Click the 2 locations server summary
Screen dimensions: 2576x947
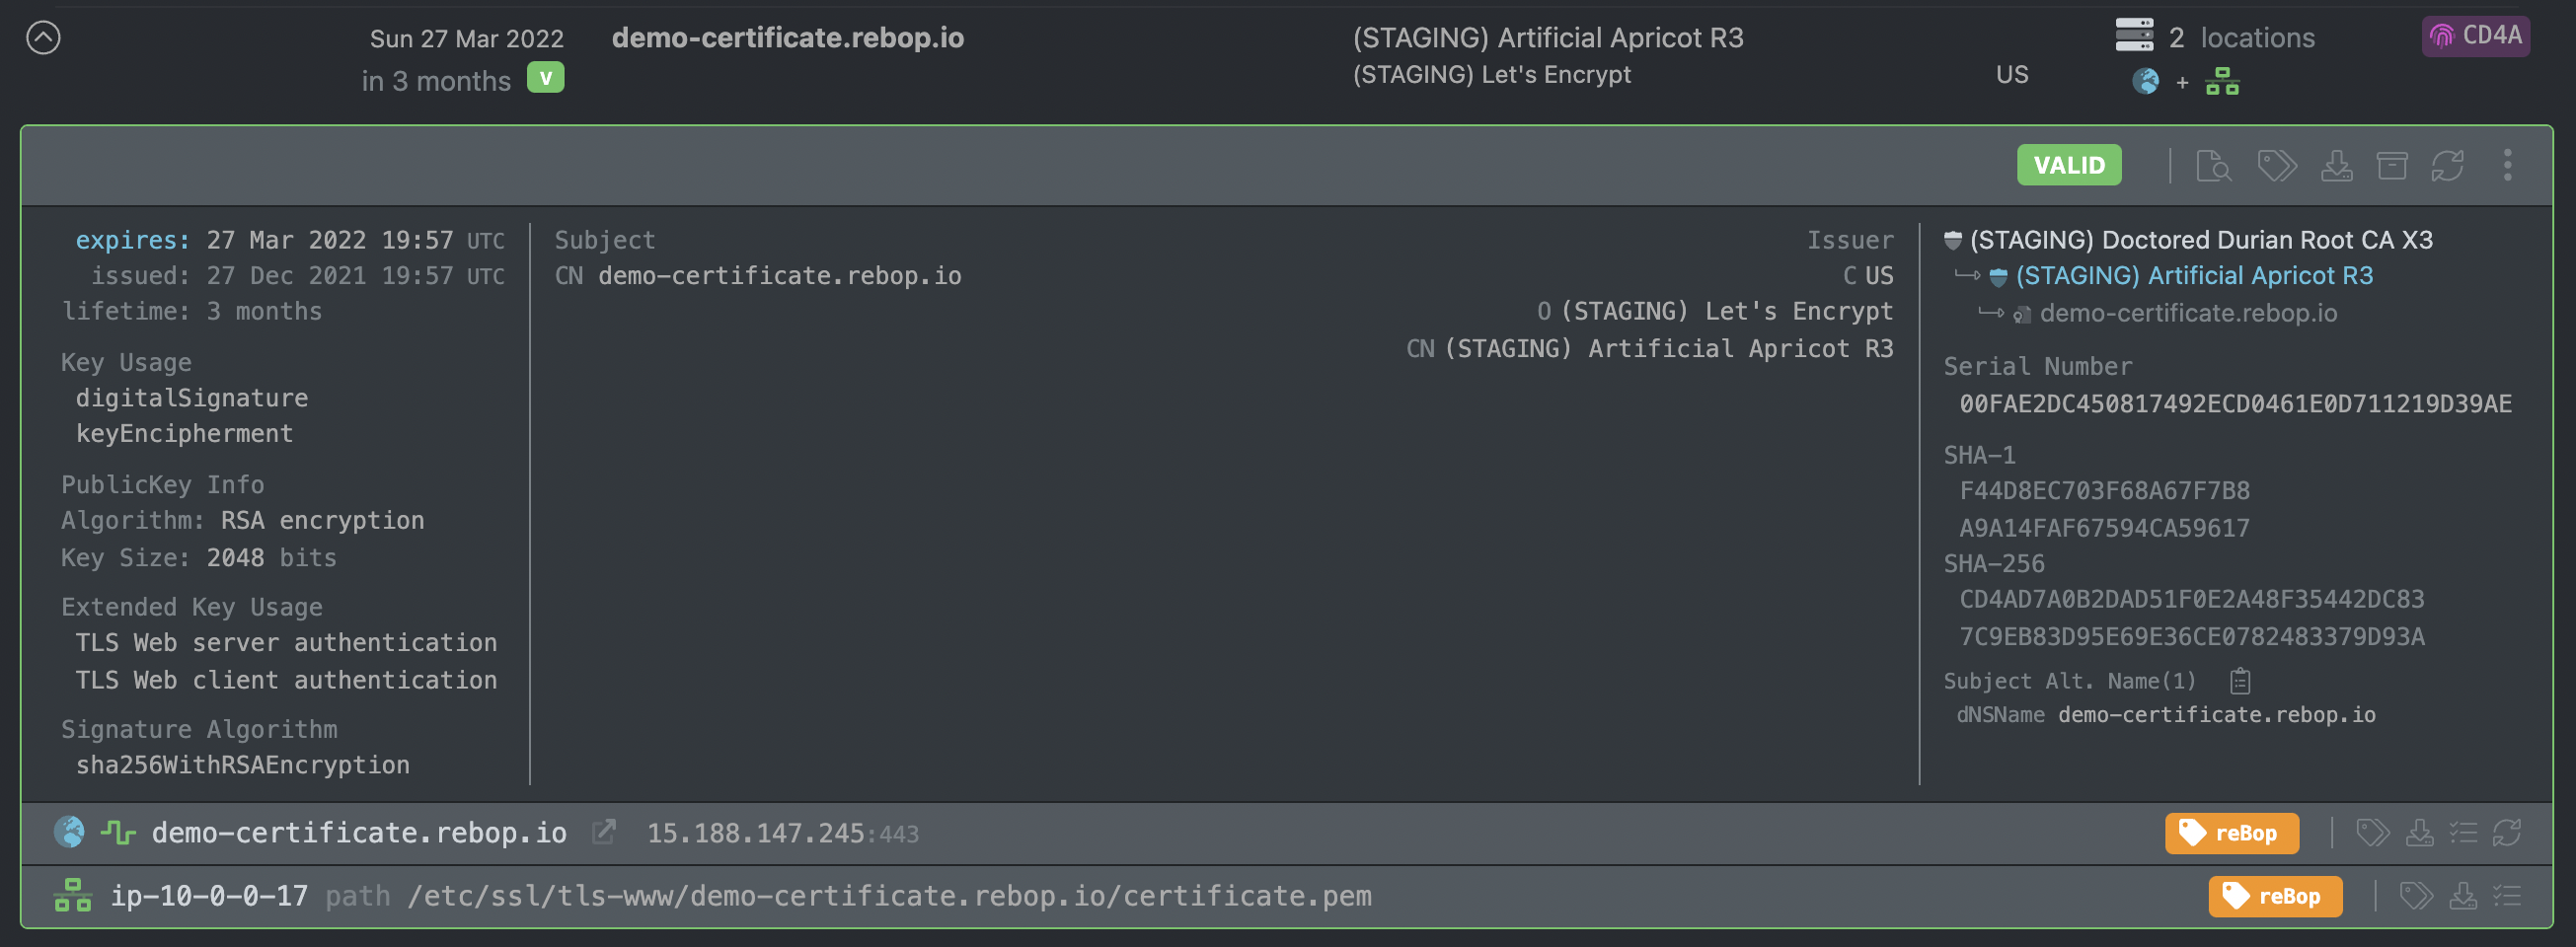point(2215,38)
